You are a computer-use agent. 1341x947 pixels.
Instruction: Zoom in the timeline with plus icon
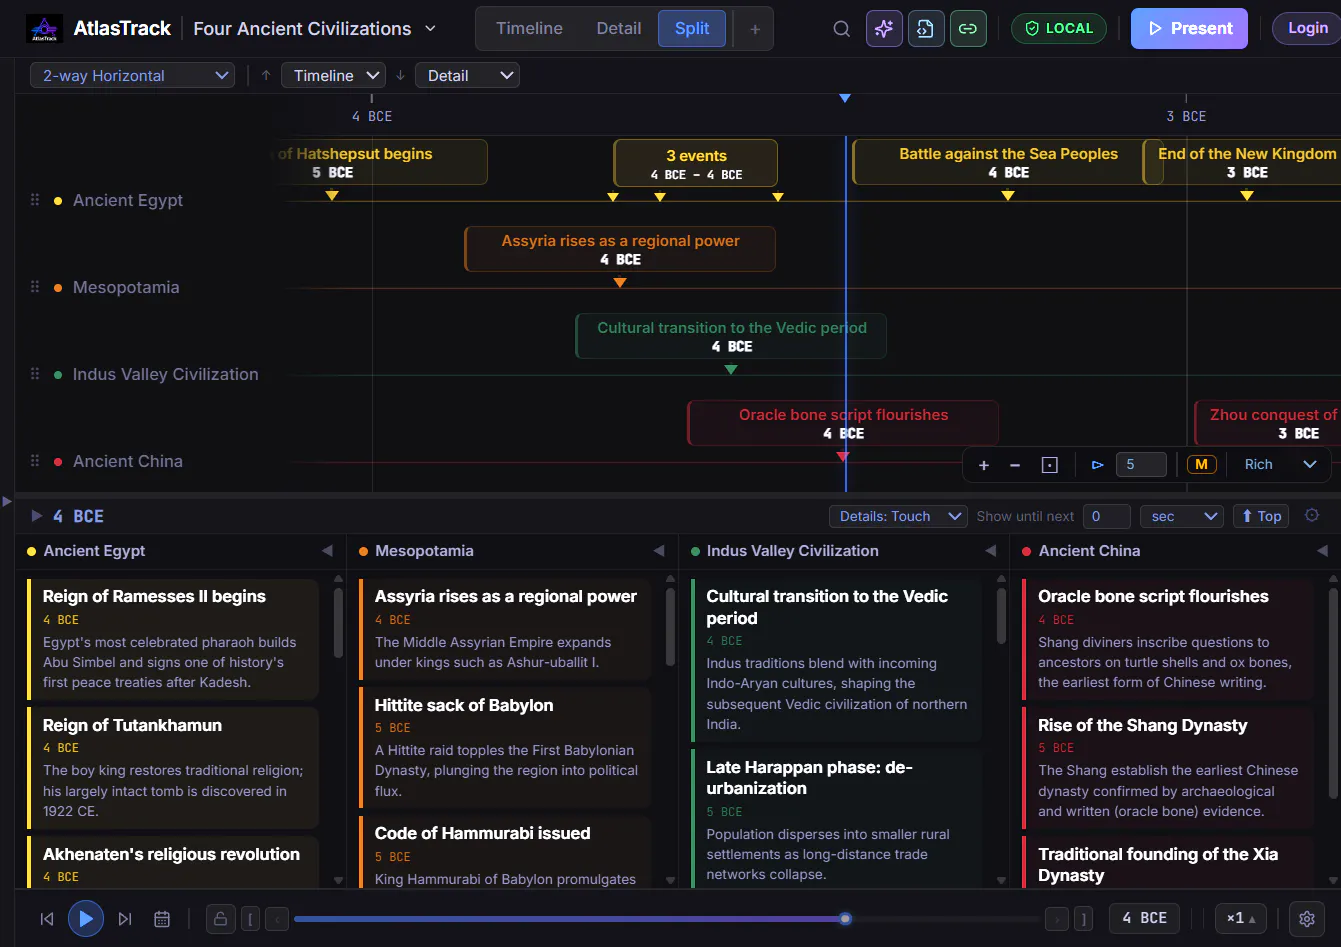[984, 465]
